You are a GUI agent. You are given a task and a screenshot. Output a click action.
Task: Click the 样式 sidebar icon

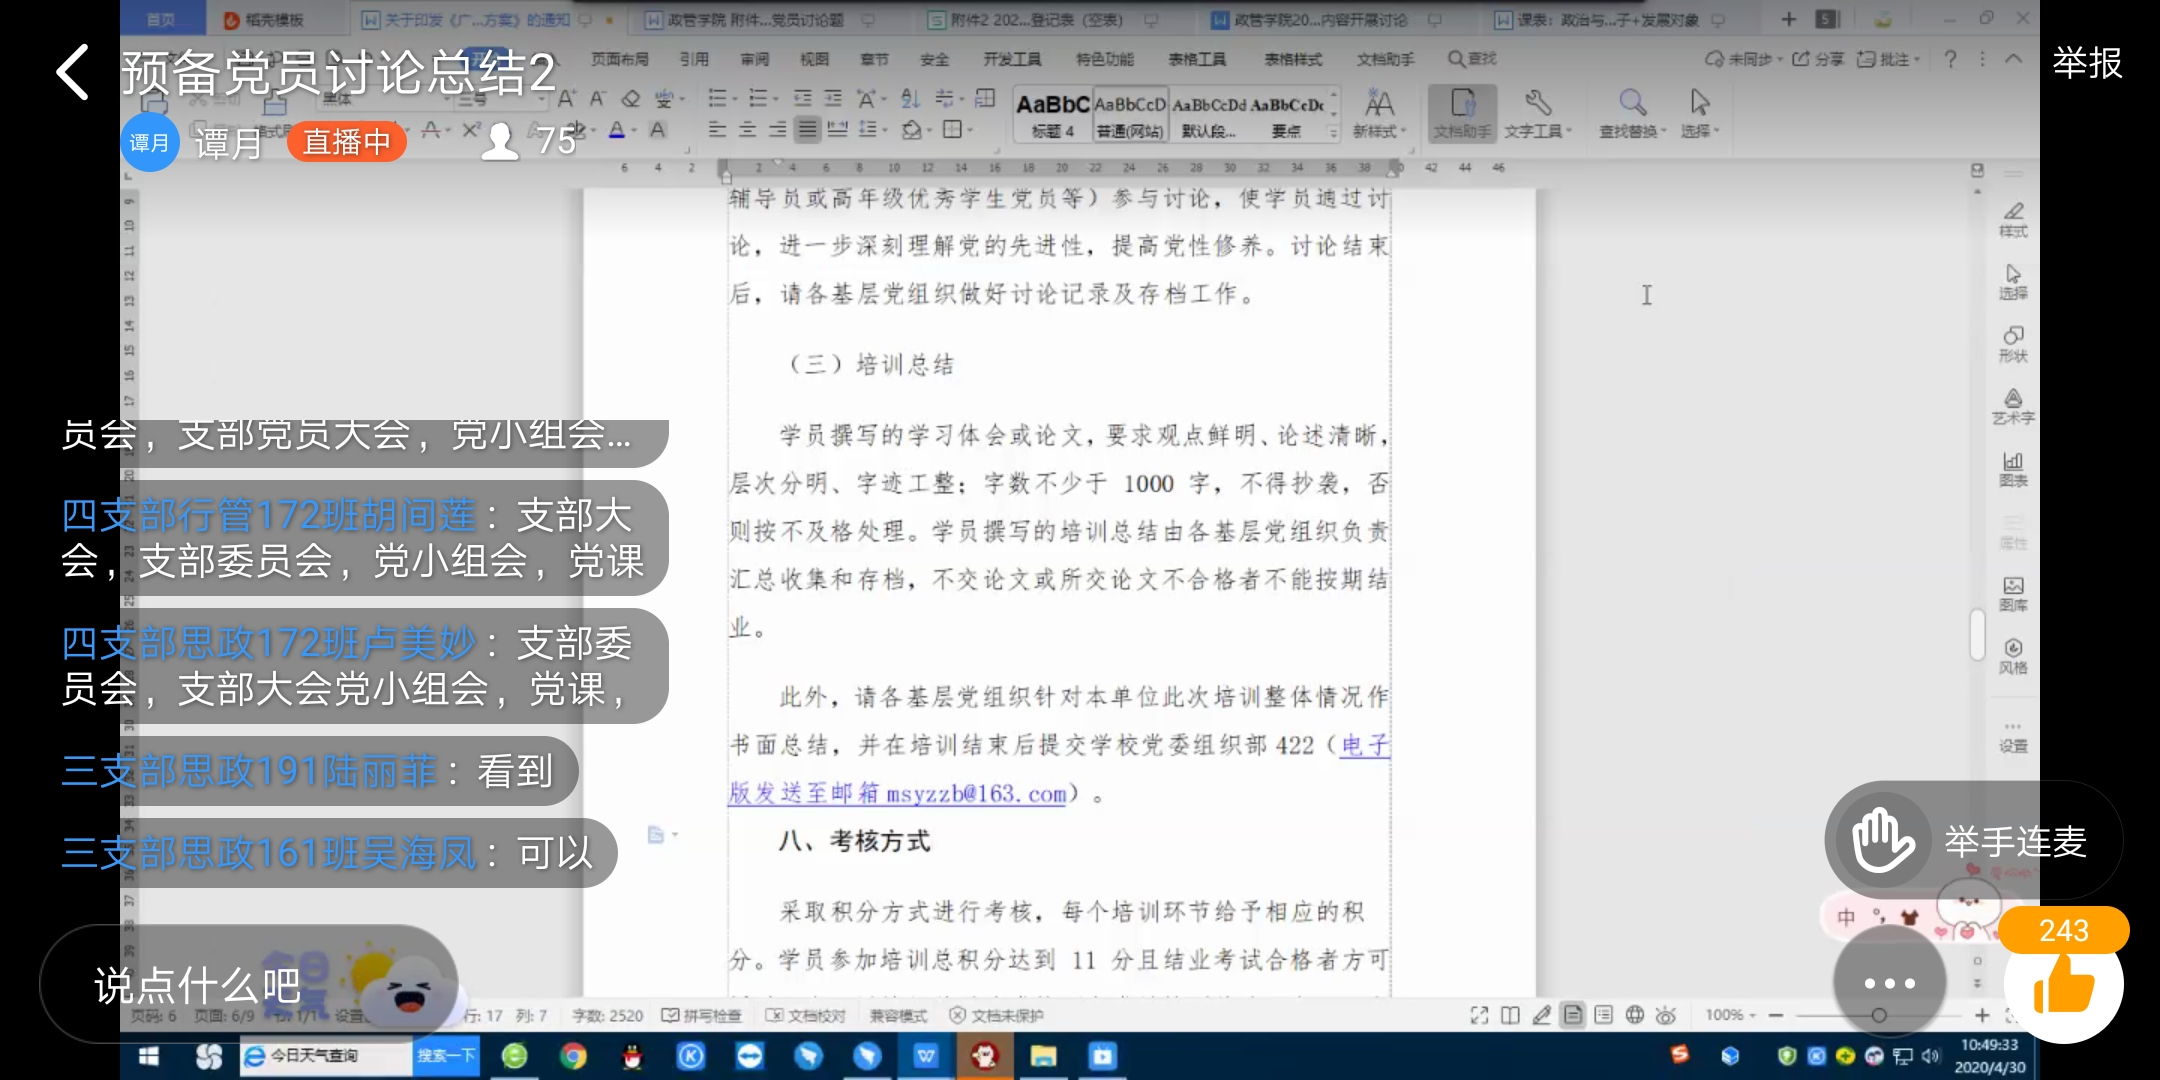(x=2013, y=219)
